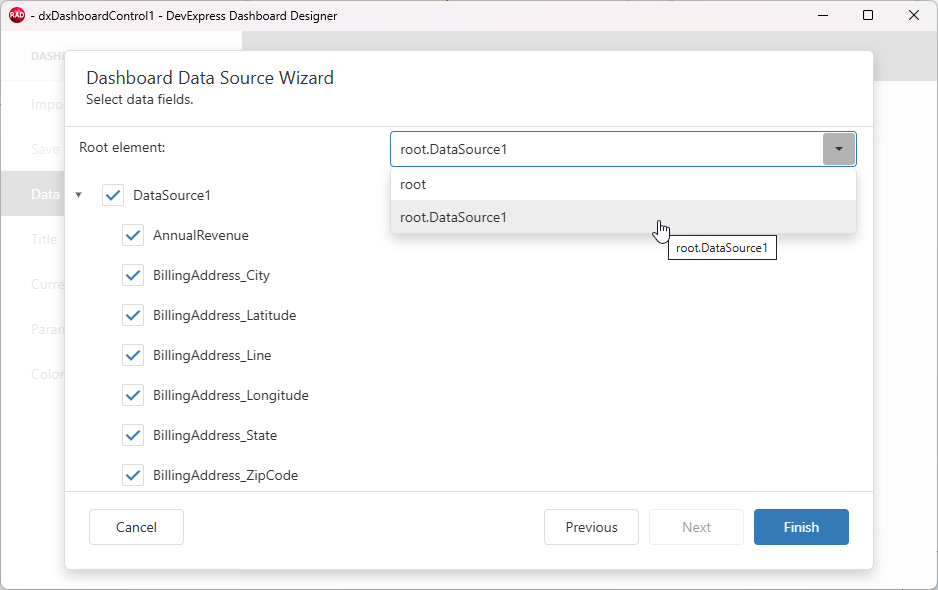Click the Finish button
This screenshot has width=938, height=590.
click(801, 527)
